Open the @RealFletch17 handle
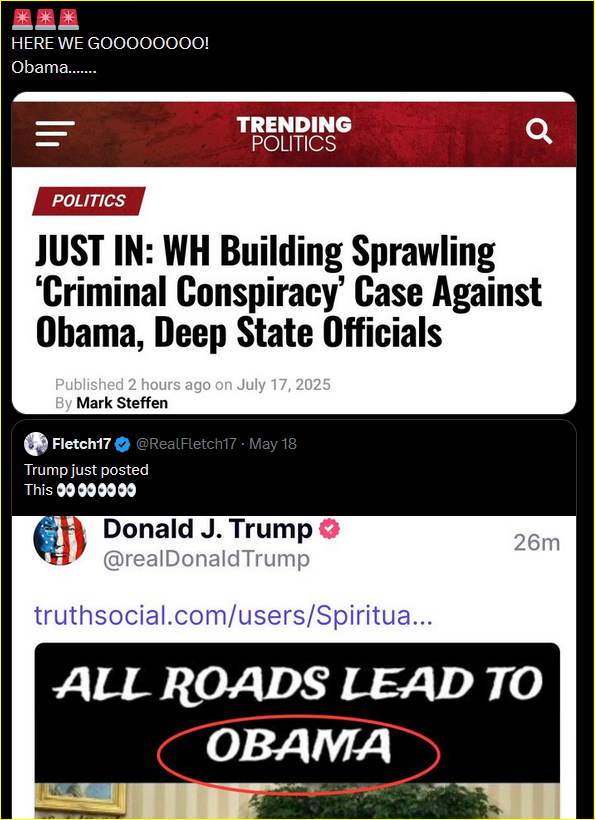595x820 pixels. (x=186, y=445)
